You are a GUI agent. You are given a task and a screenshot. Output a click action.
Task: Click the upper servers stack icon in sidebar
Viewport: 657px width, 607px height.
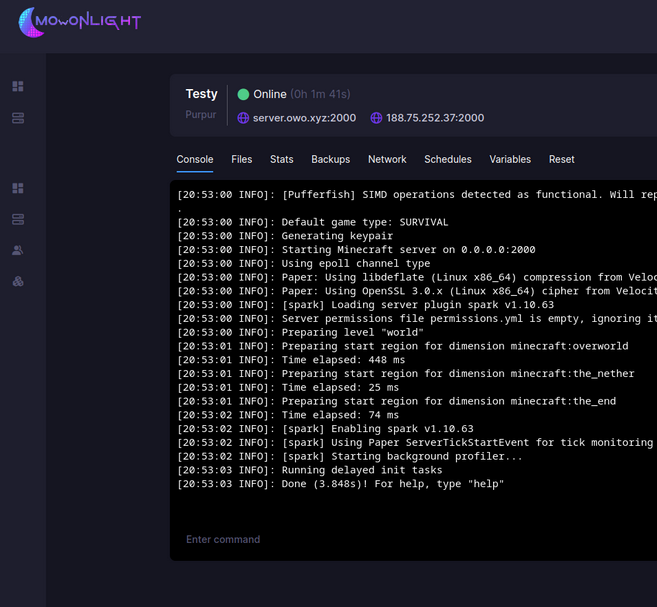[18, 118]
